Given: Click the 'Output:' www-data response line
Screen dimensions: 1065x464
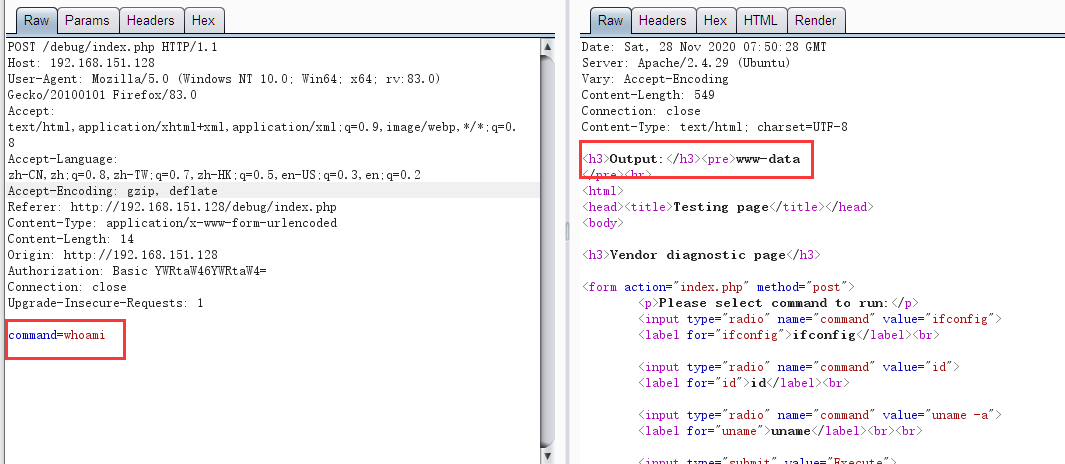Looking at the screenshot, I should coord(691,159).
